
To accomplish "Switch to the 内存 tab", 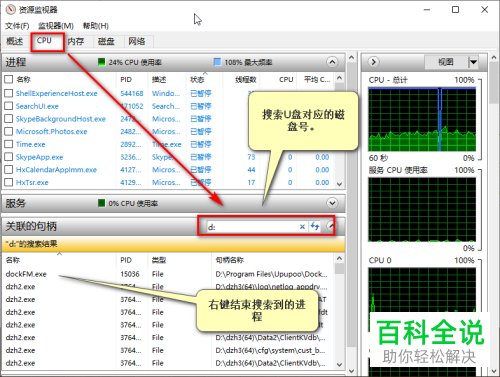I will coord(76,41).
